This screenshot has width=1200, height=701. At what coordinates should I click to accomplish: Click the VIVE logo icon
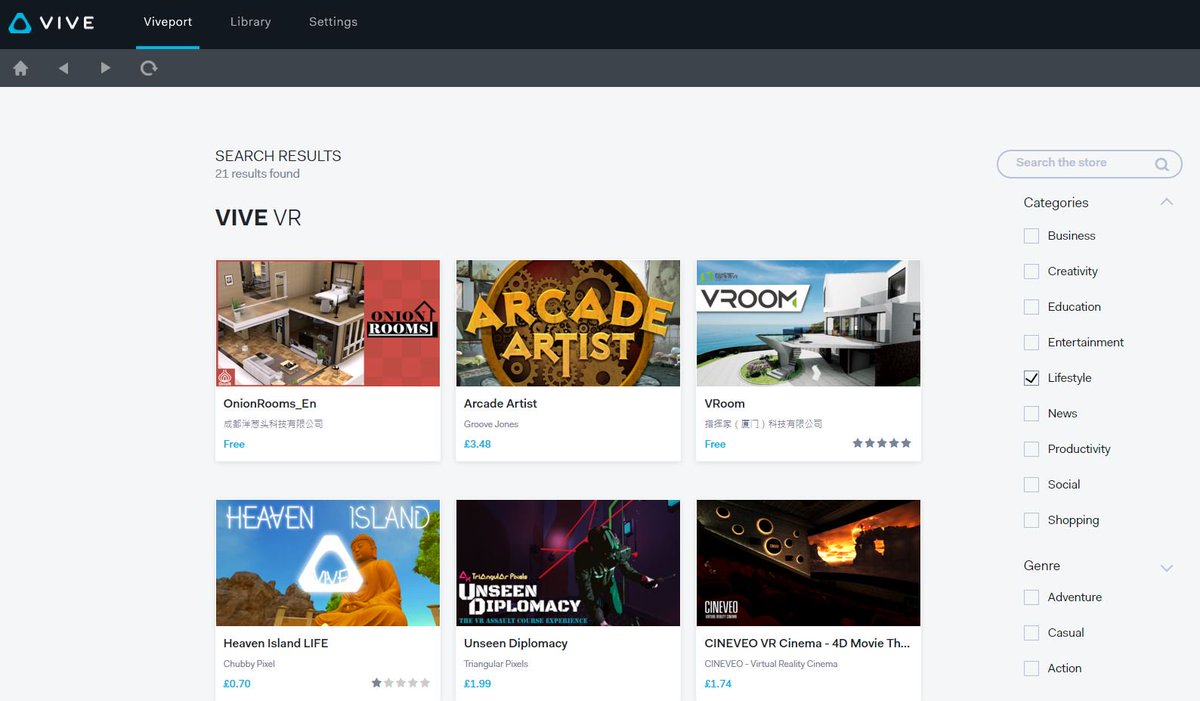pyautogui.click(x=20, y=23)
